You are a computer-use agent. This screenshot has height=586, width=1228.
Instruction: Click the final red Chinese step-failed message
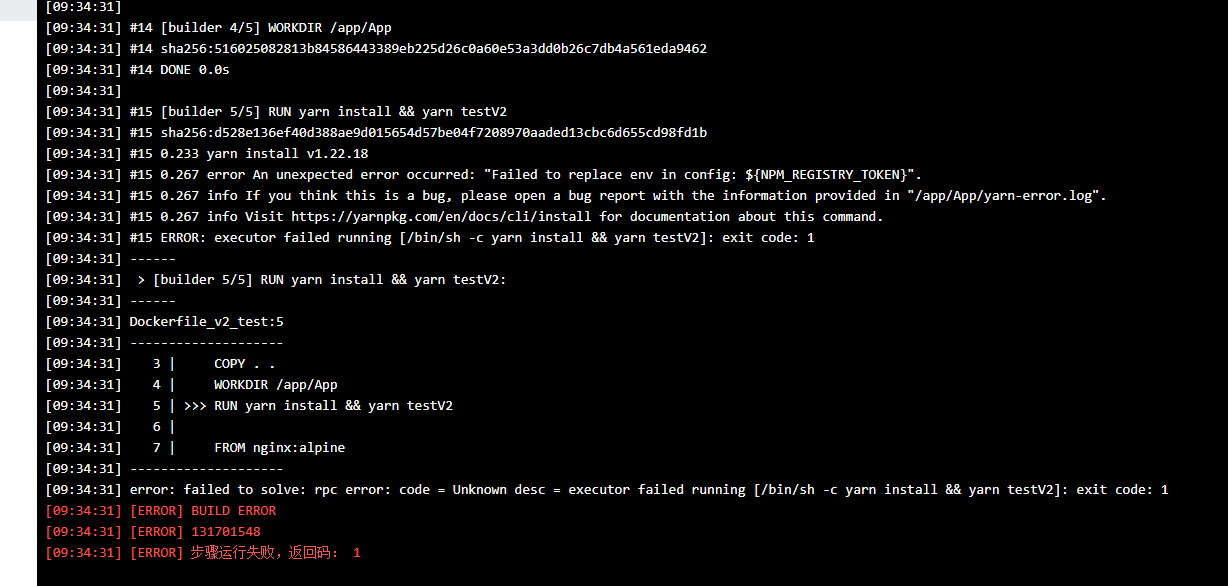pos(203,553)
